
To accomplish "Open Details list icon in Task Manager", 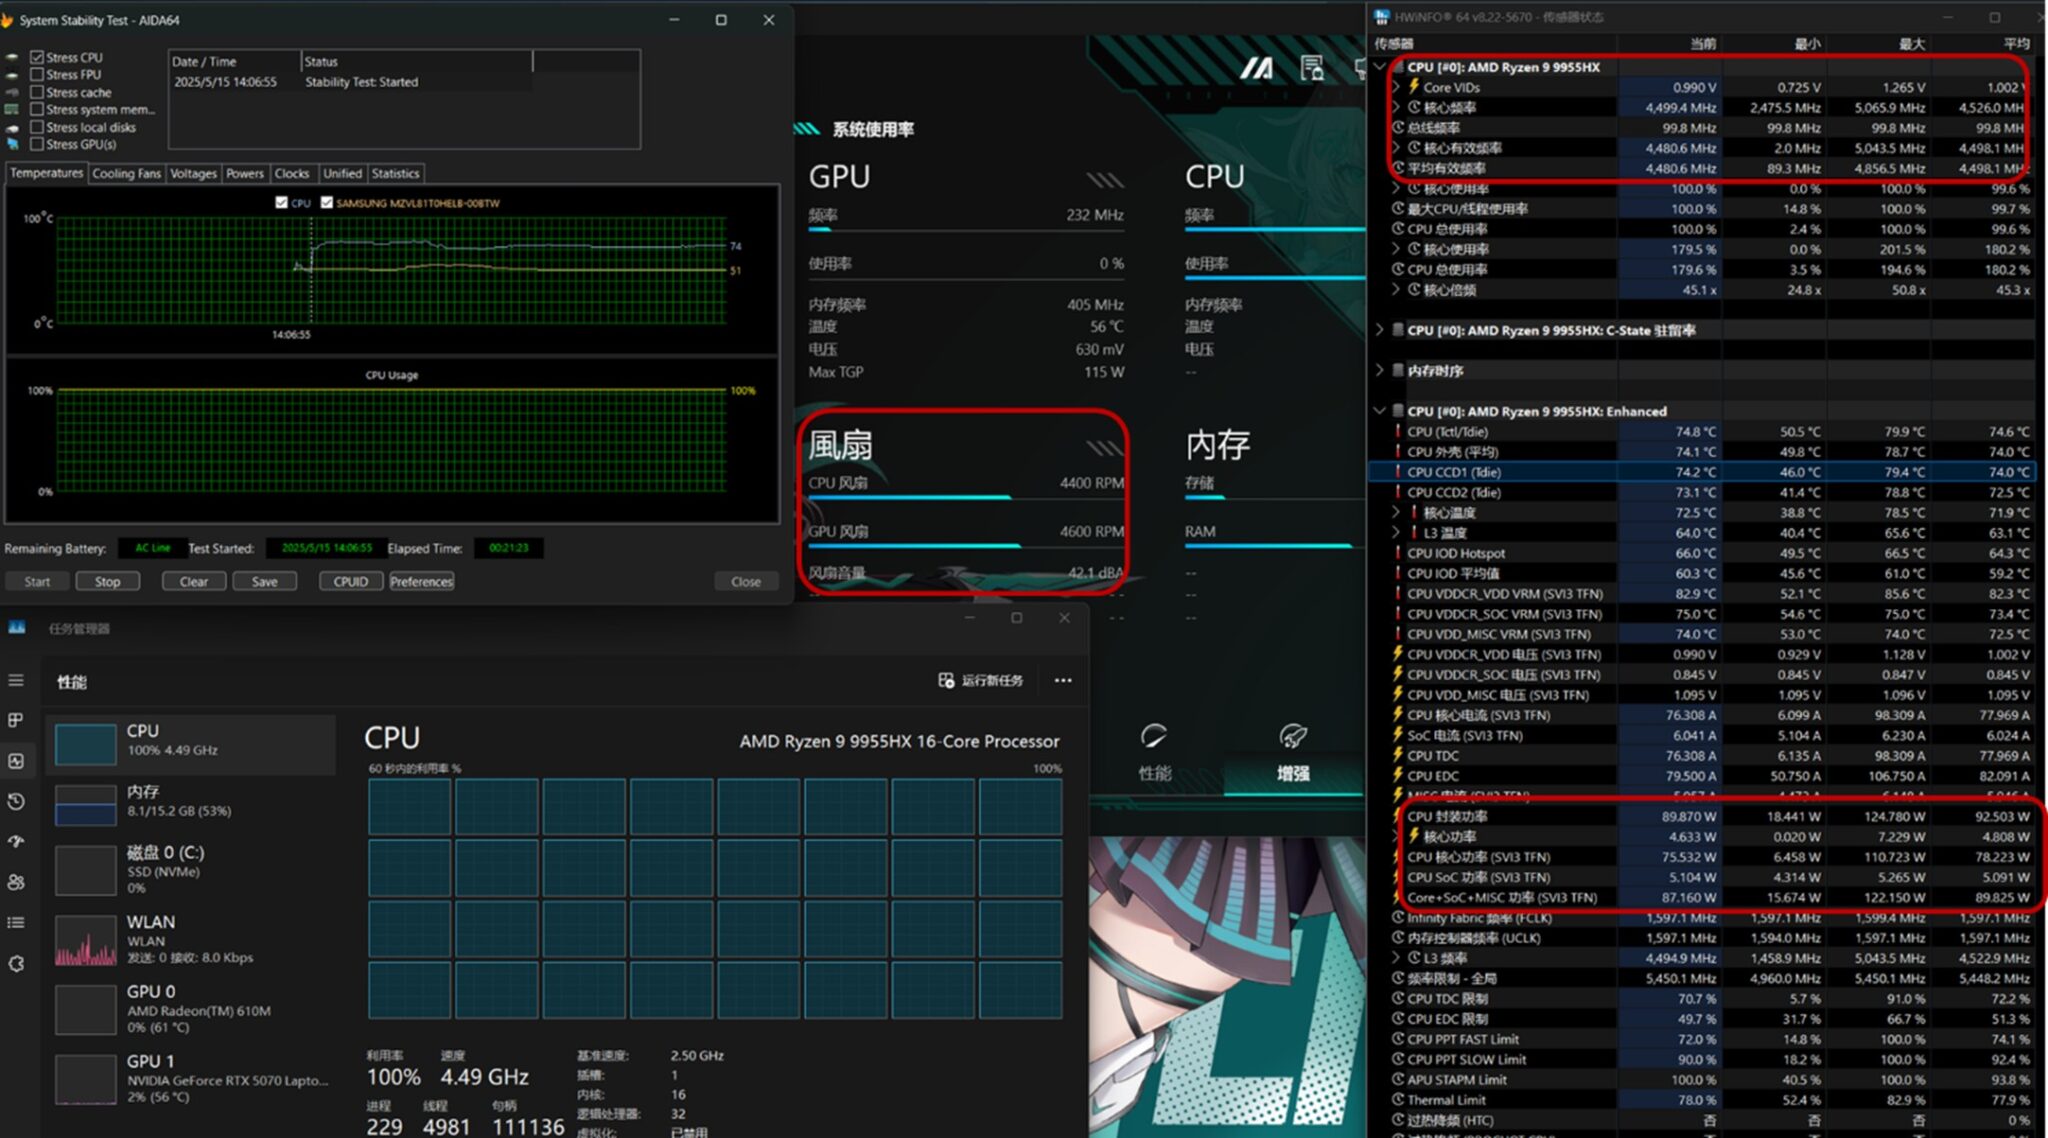I will (x=16, y=922).
